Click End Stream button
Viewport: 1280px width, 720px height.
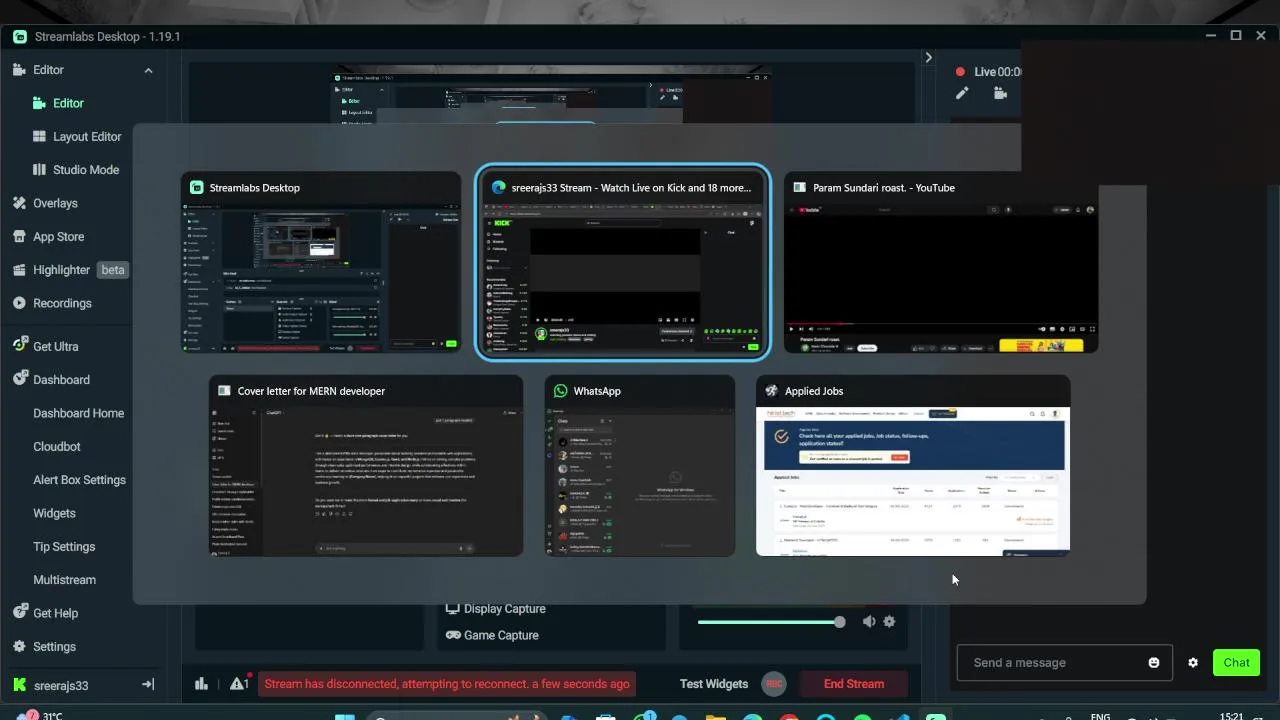click(854, 684)
